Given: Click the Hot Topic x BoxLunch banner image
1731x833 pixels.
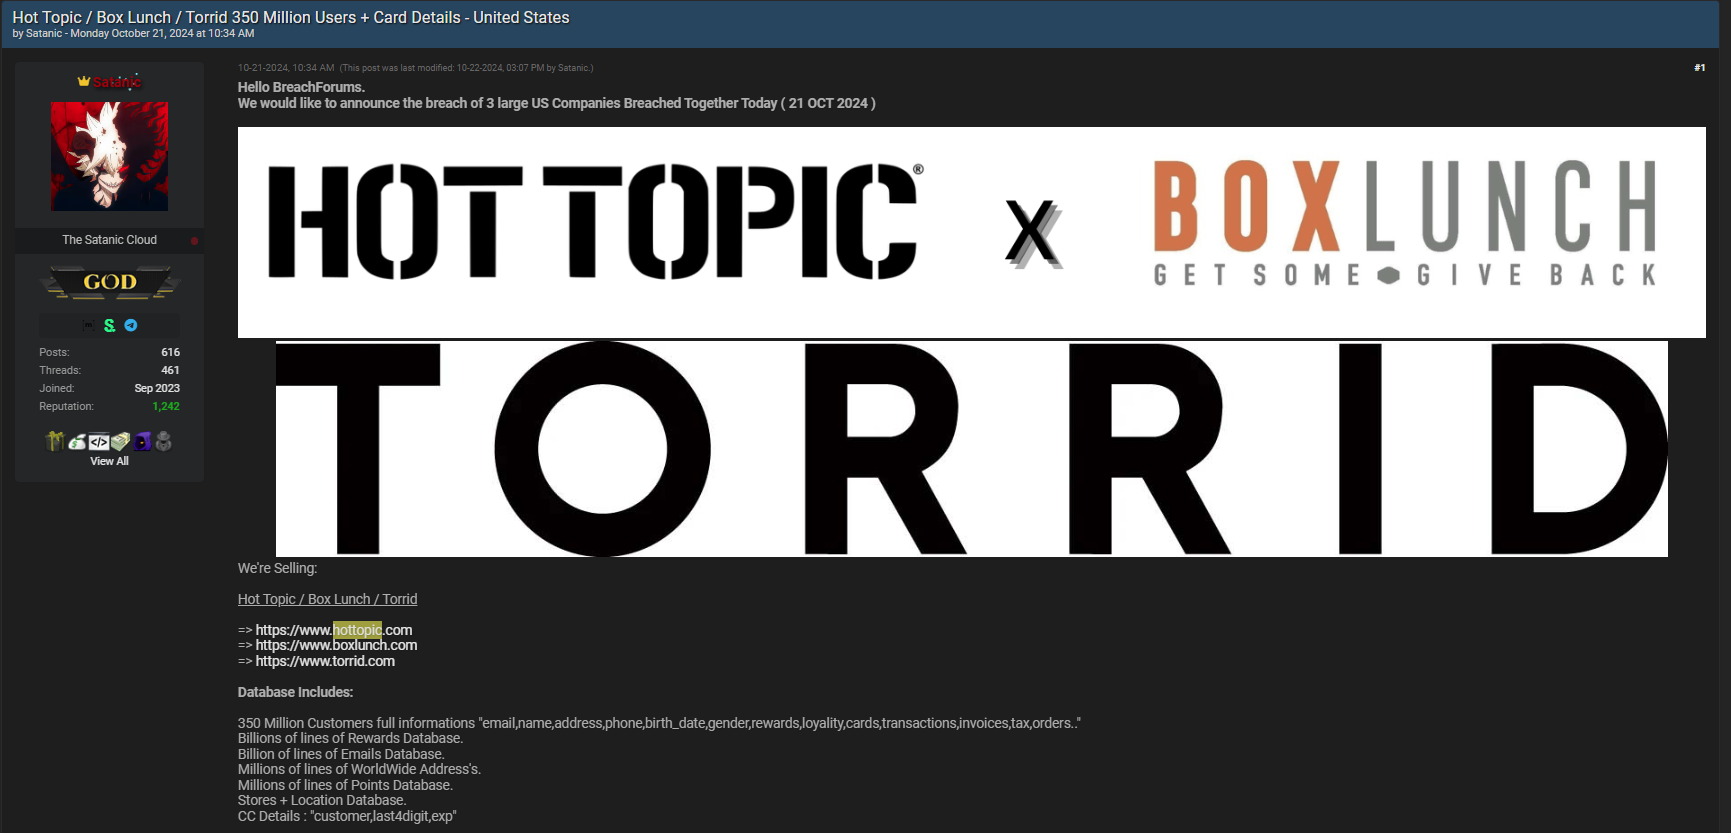Looking at the screenshot, I should [x=972, y=232].
